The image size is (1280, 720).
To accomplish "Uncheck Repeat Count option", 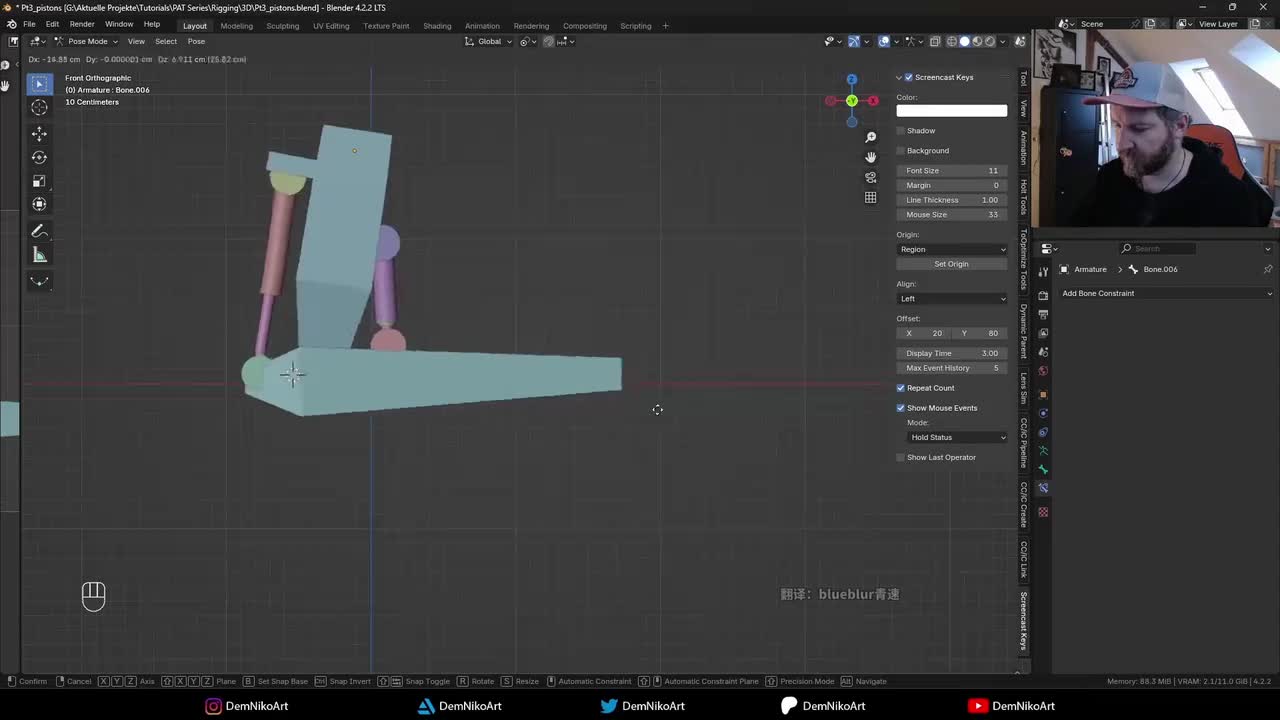I will (901, 388).
